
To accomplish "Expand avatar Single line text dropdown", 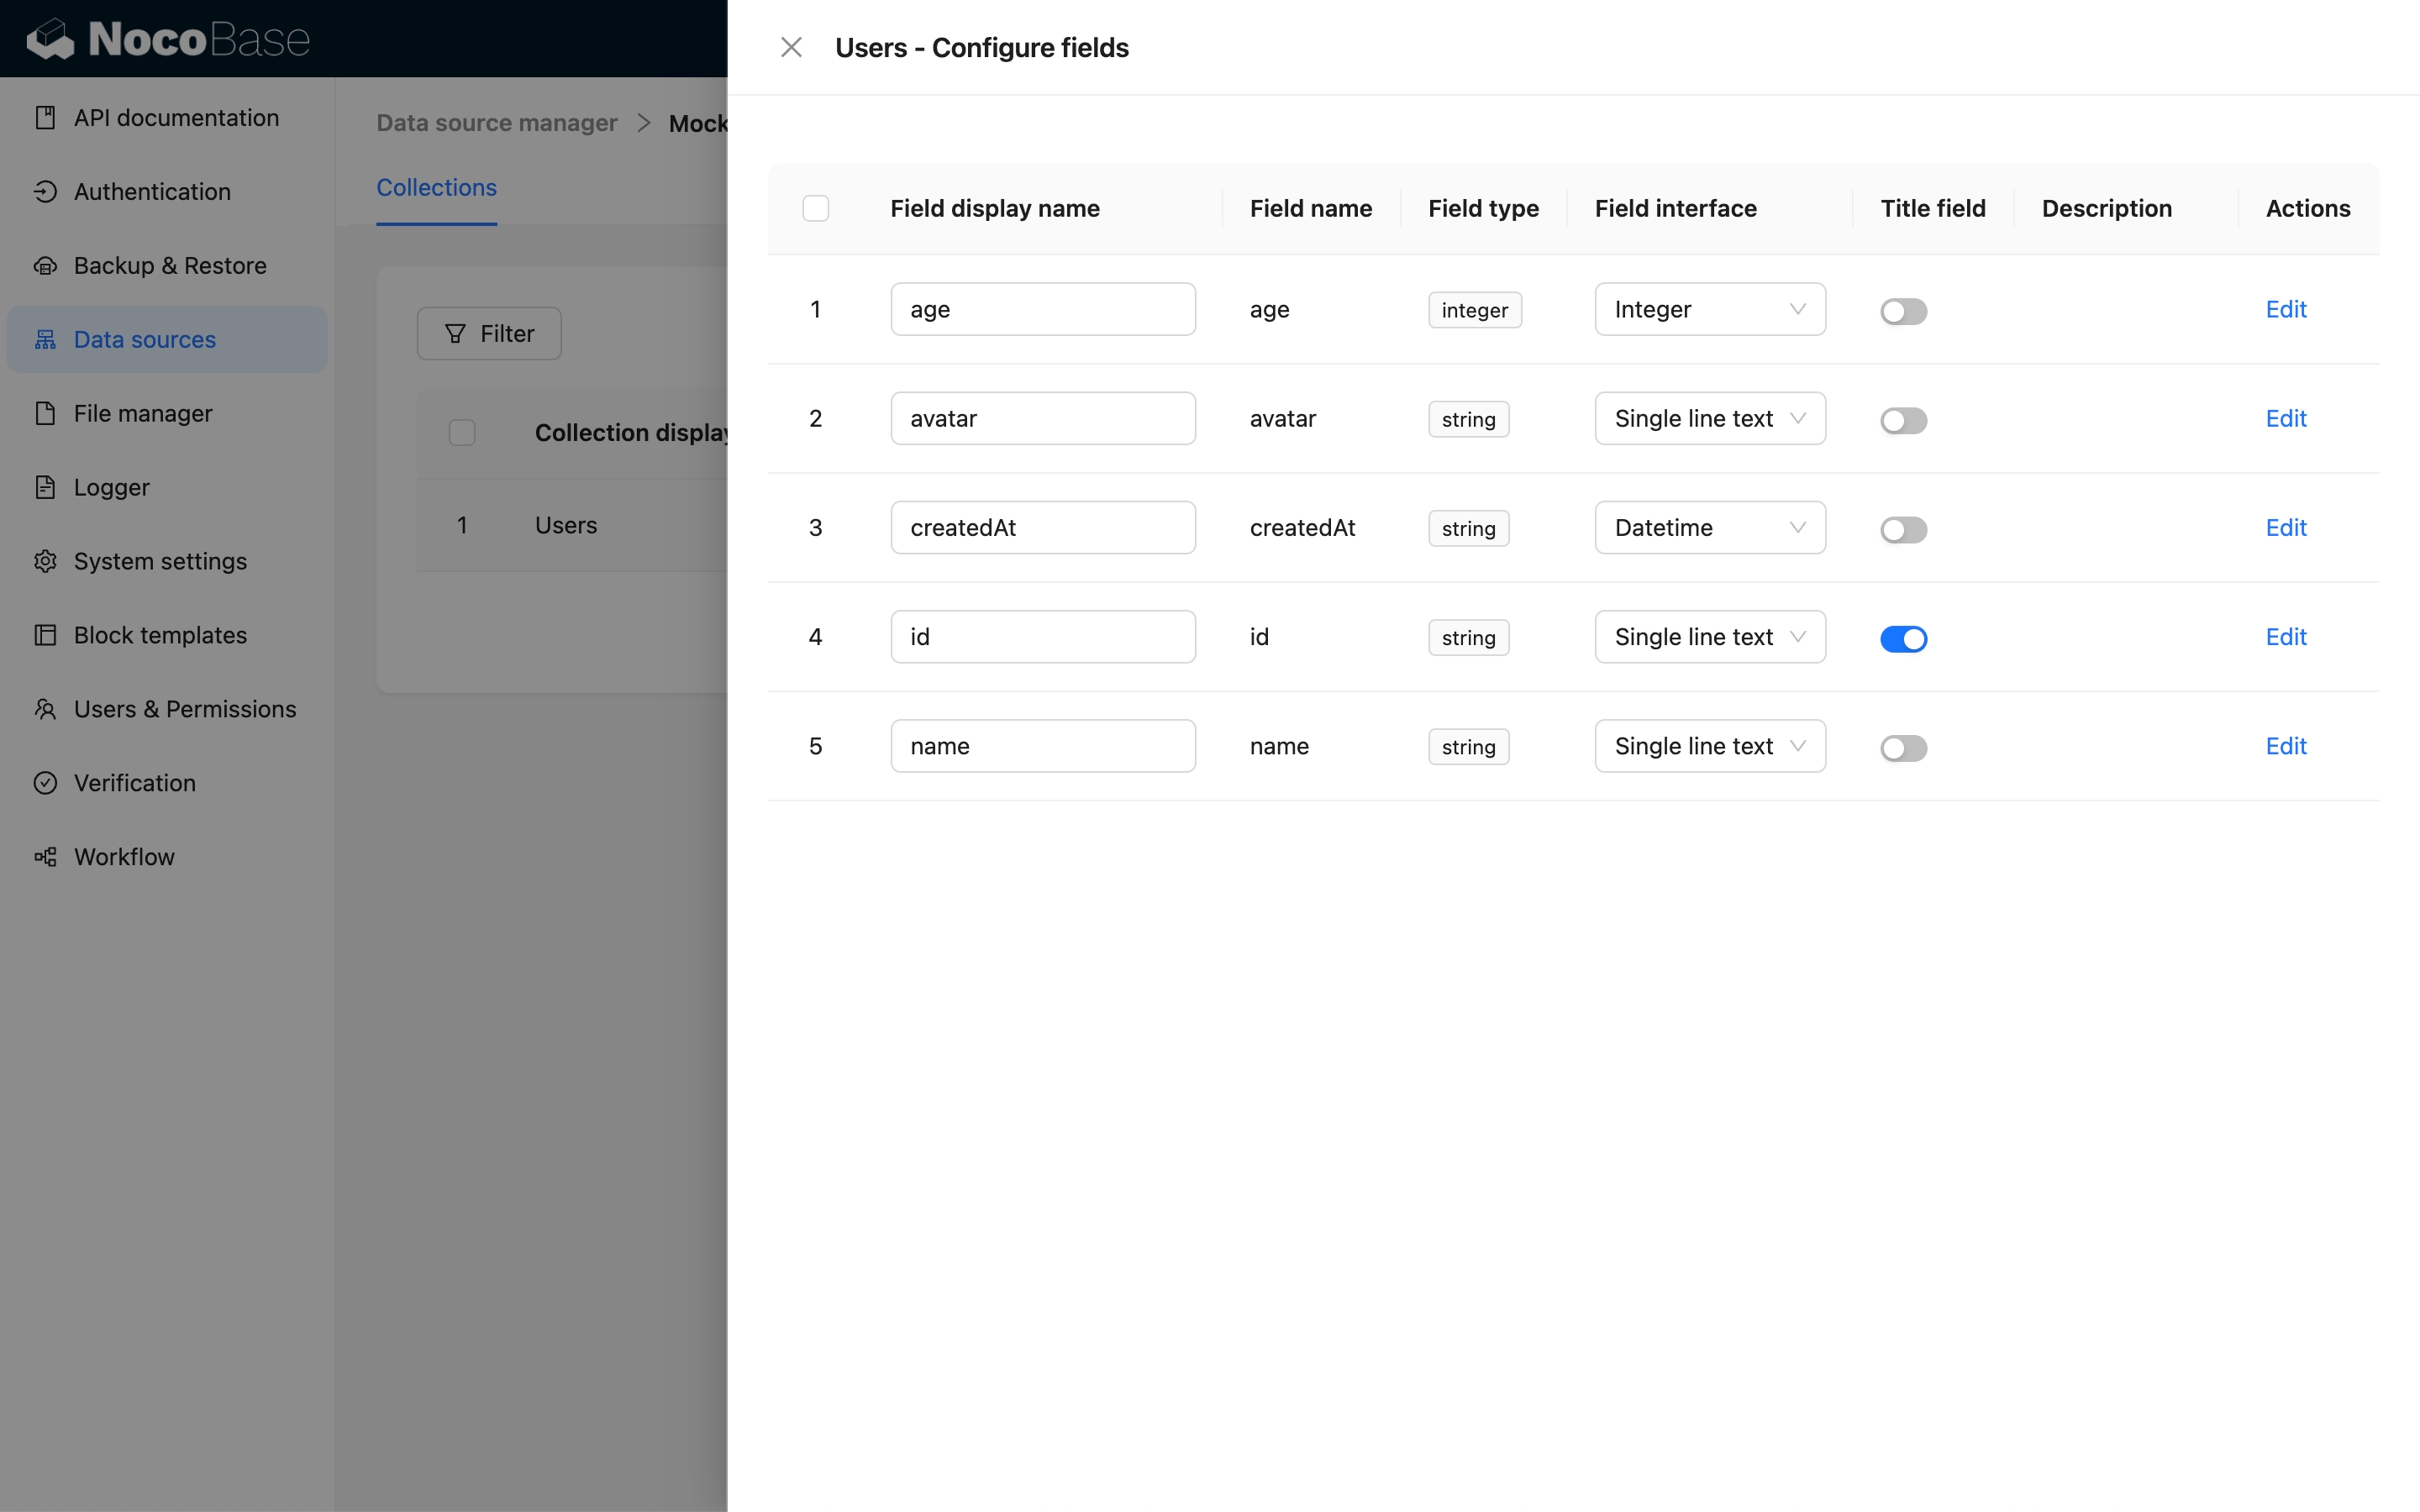I will [1710, 419].
